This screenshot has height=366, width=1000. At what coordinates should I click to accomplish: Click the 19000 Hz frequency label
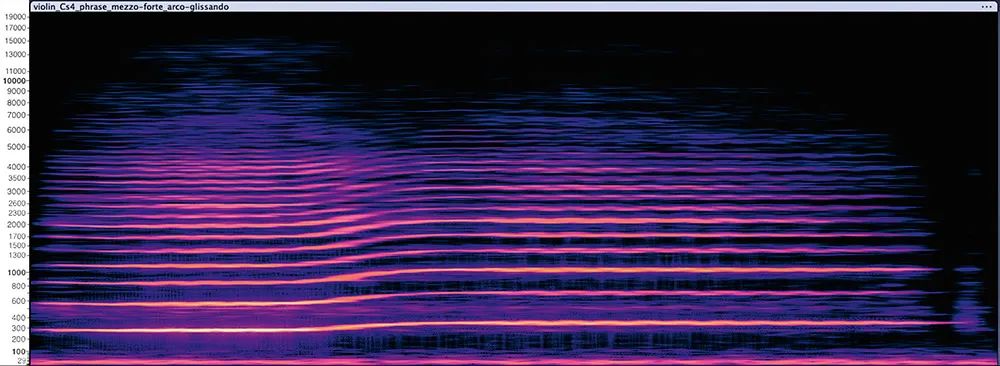coord(14,17)
